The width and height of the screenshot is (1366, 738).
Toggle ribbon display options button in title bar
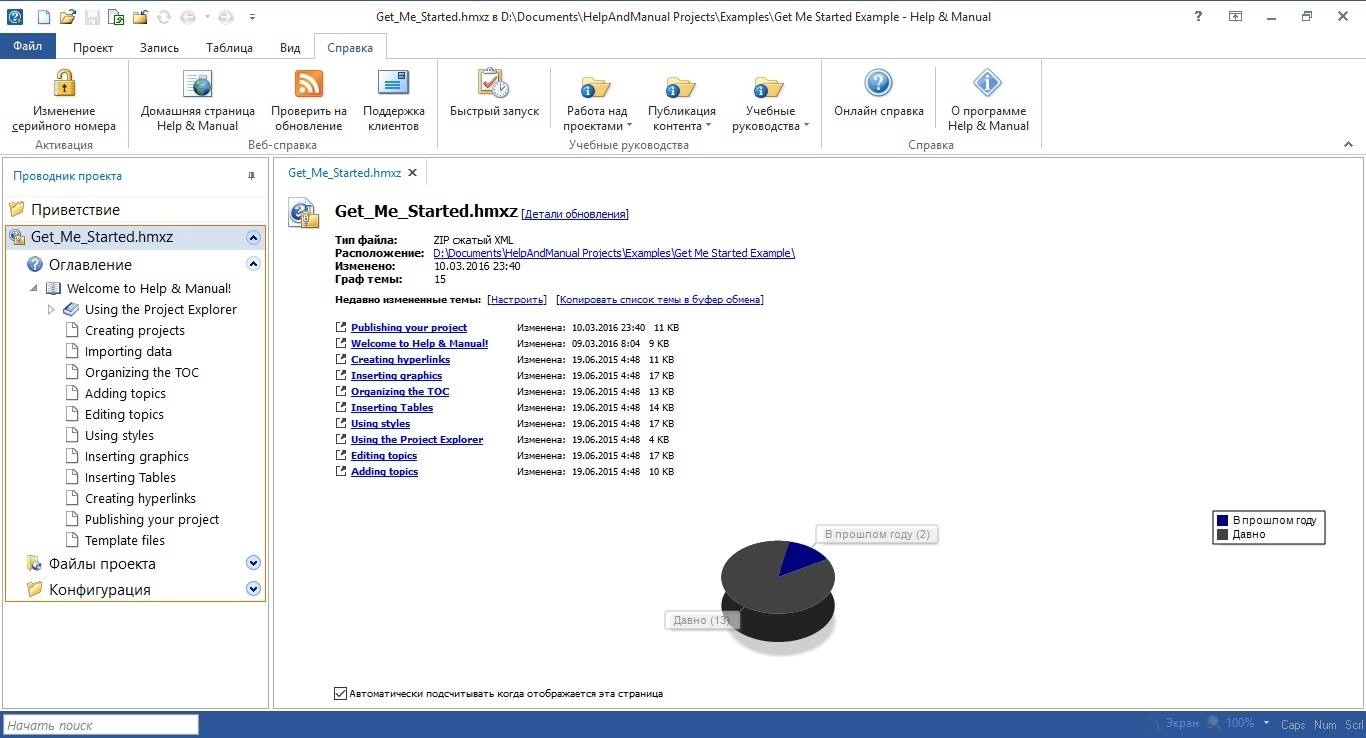click(x=1236, y=17)
